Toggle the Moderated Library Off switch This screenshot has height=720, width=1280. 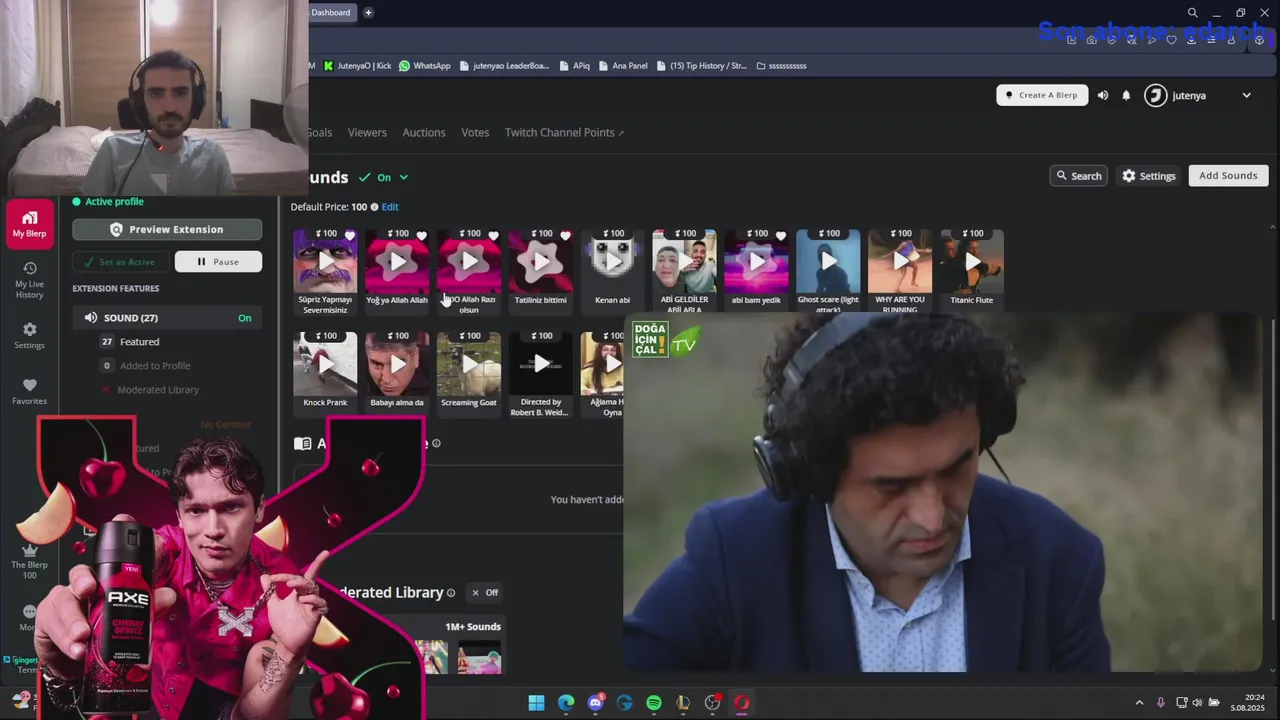(x=485, y=593)
